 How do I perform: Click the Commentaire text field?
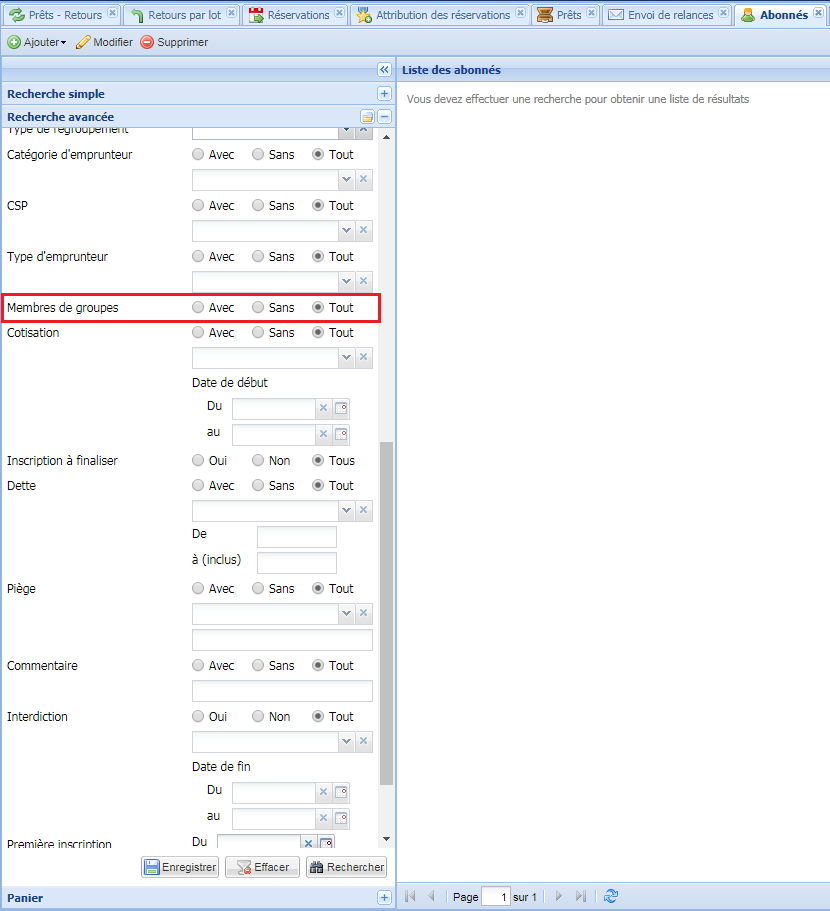[281, 691]
